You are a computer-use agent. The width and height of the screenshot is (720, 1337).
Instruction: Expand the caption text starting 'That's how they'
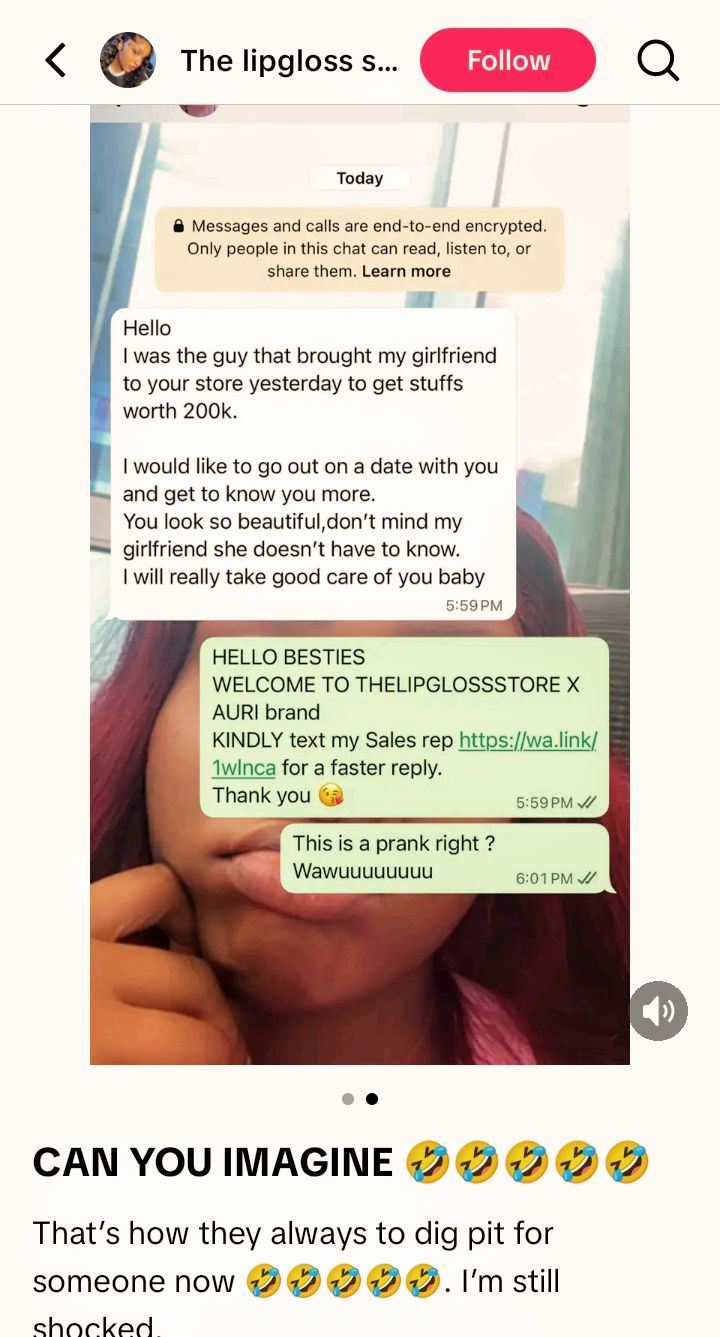[x=296, y=1282]
